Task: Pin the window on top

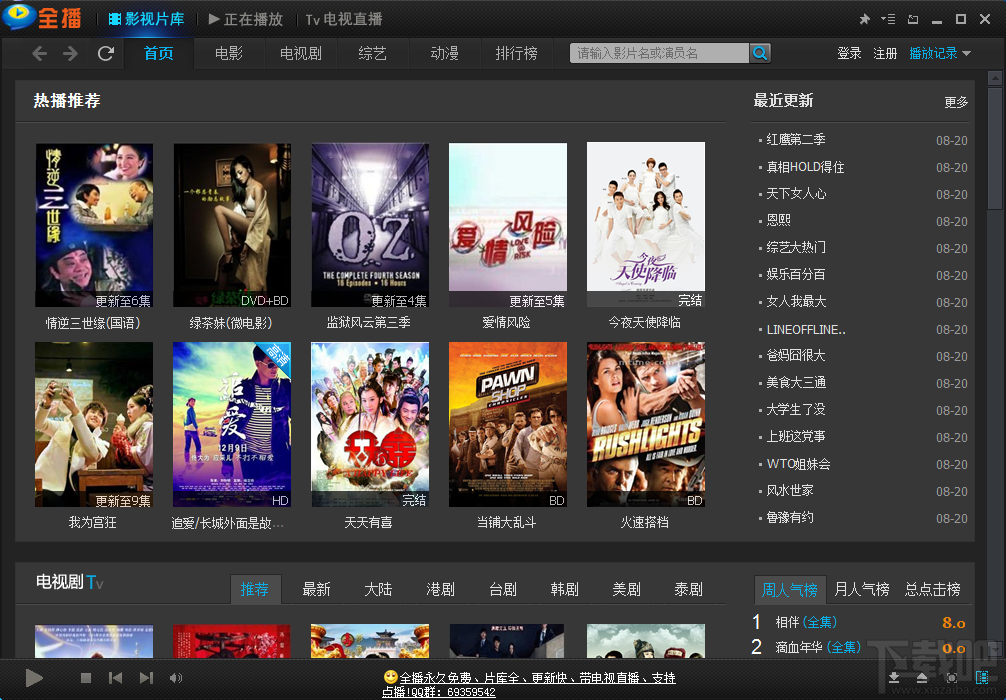Action: tap(864, 19)
